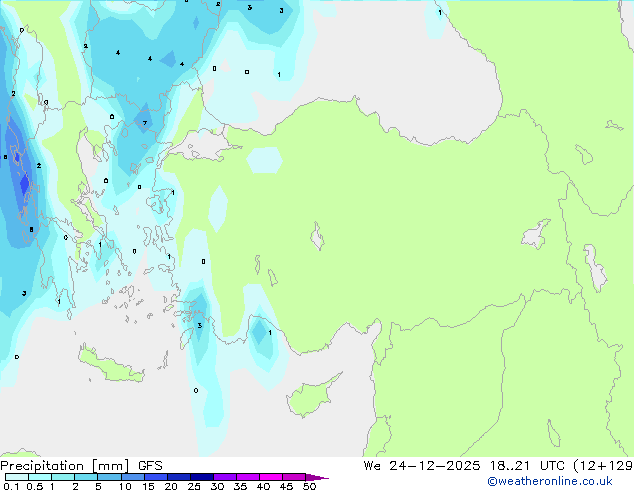Click the legend label '0.1'
The width and height of the screenshot is (634, 490).
11,486
